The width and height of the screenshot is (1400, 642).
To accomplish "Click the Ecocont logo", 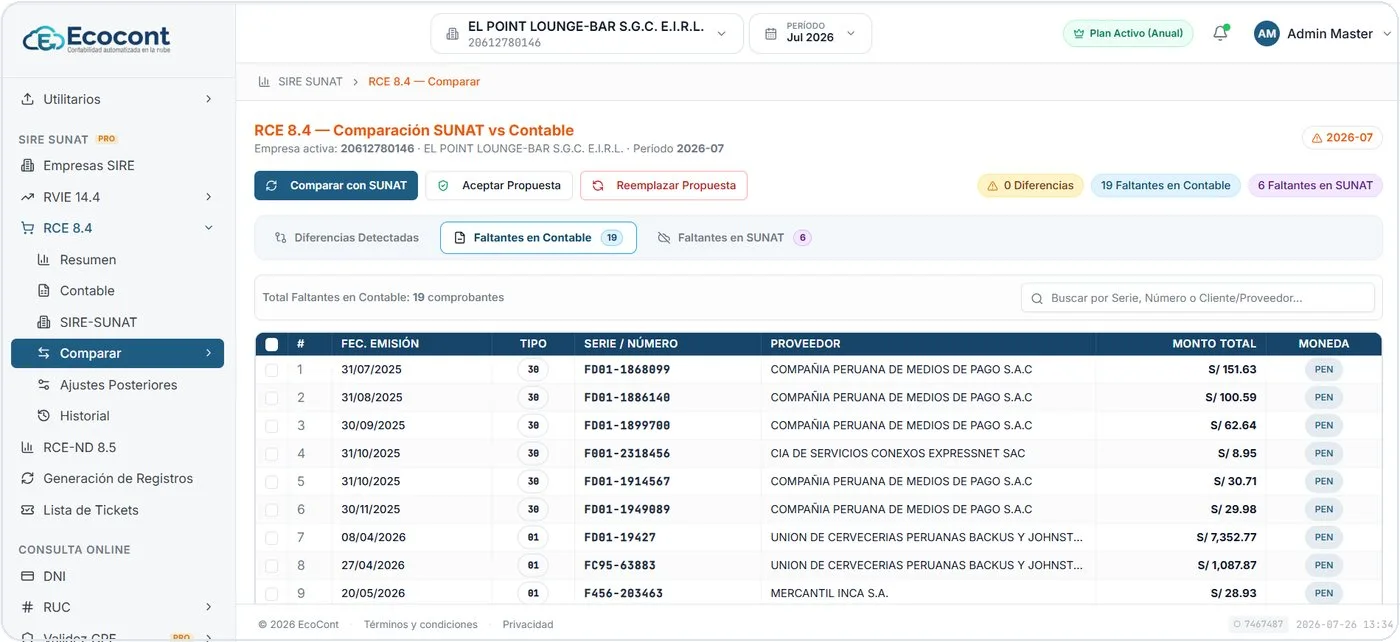I will tap(97, 39).
